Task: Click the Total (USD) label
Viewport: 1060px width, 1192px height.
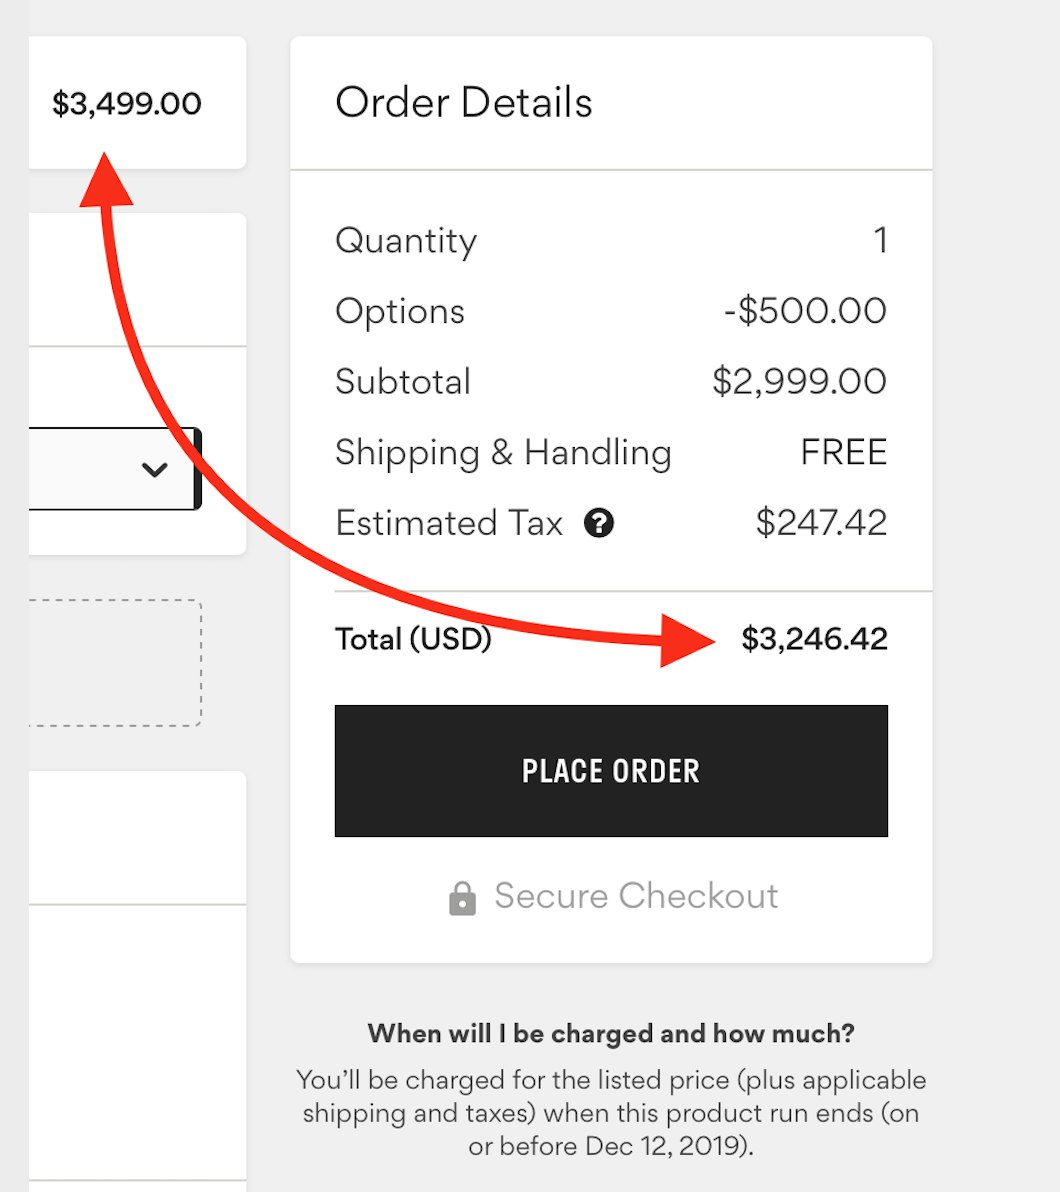Action: [413, 639]
